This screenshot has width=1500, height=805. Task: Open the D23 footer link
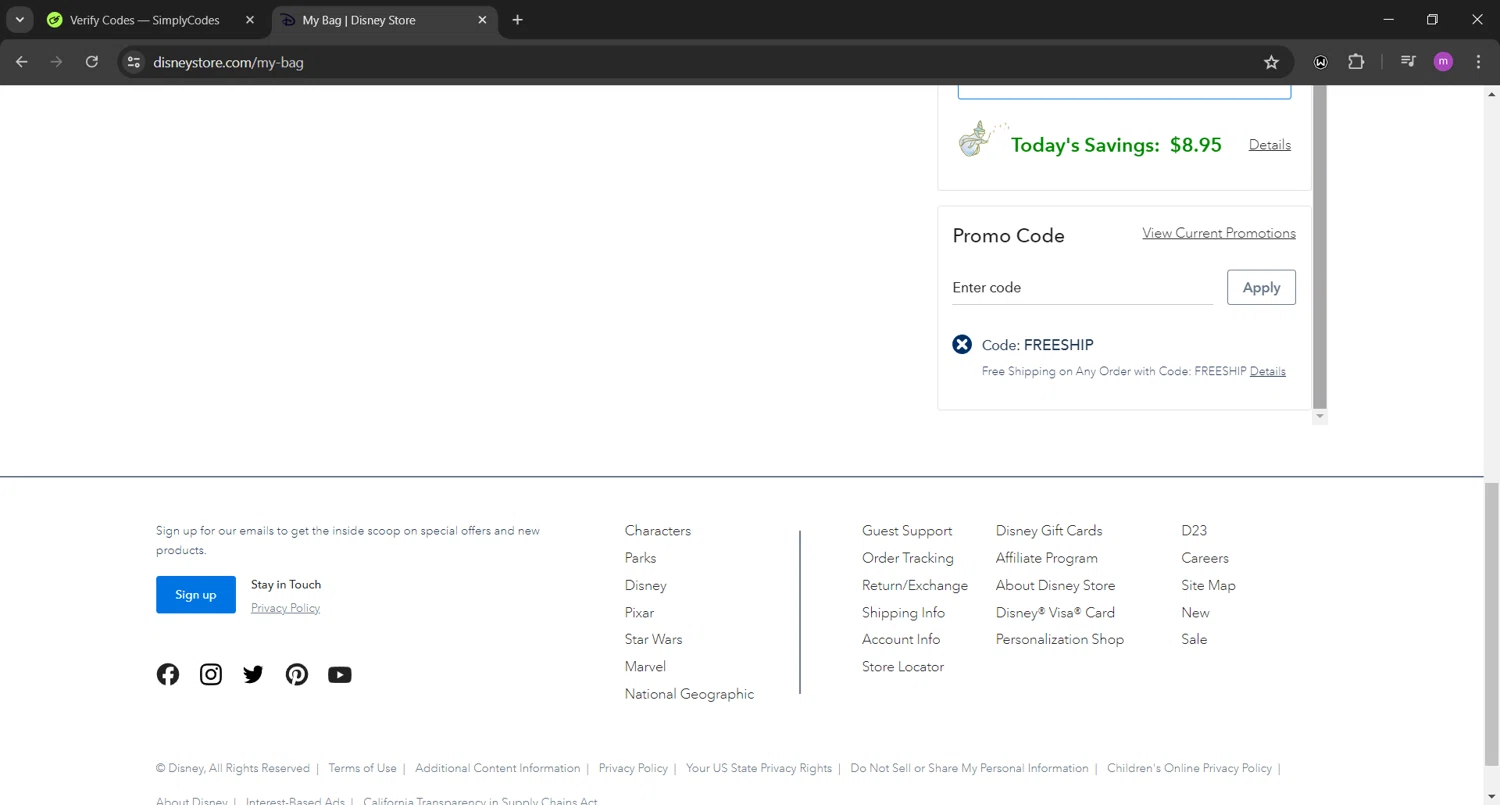pyautogui.click(x=1194, y=531)
